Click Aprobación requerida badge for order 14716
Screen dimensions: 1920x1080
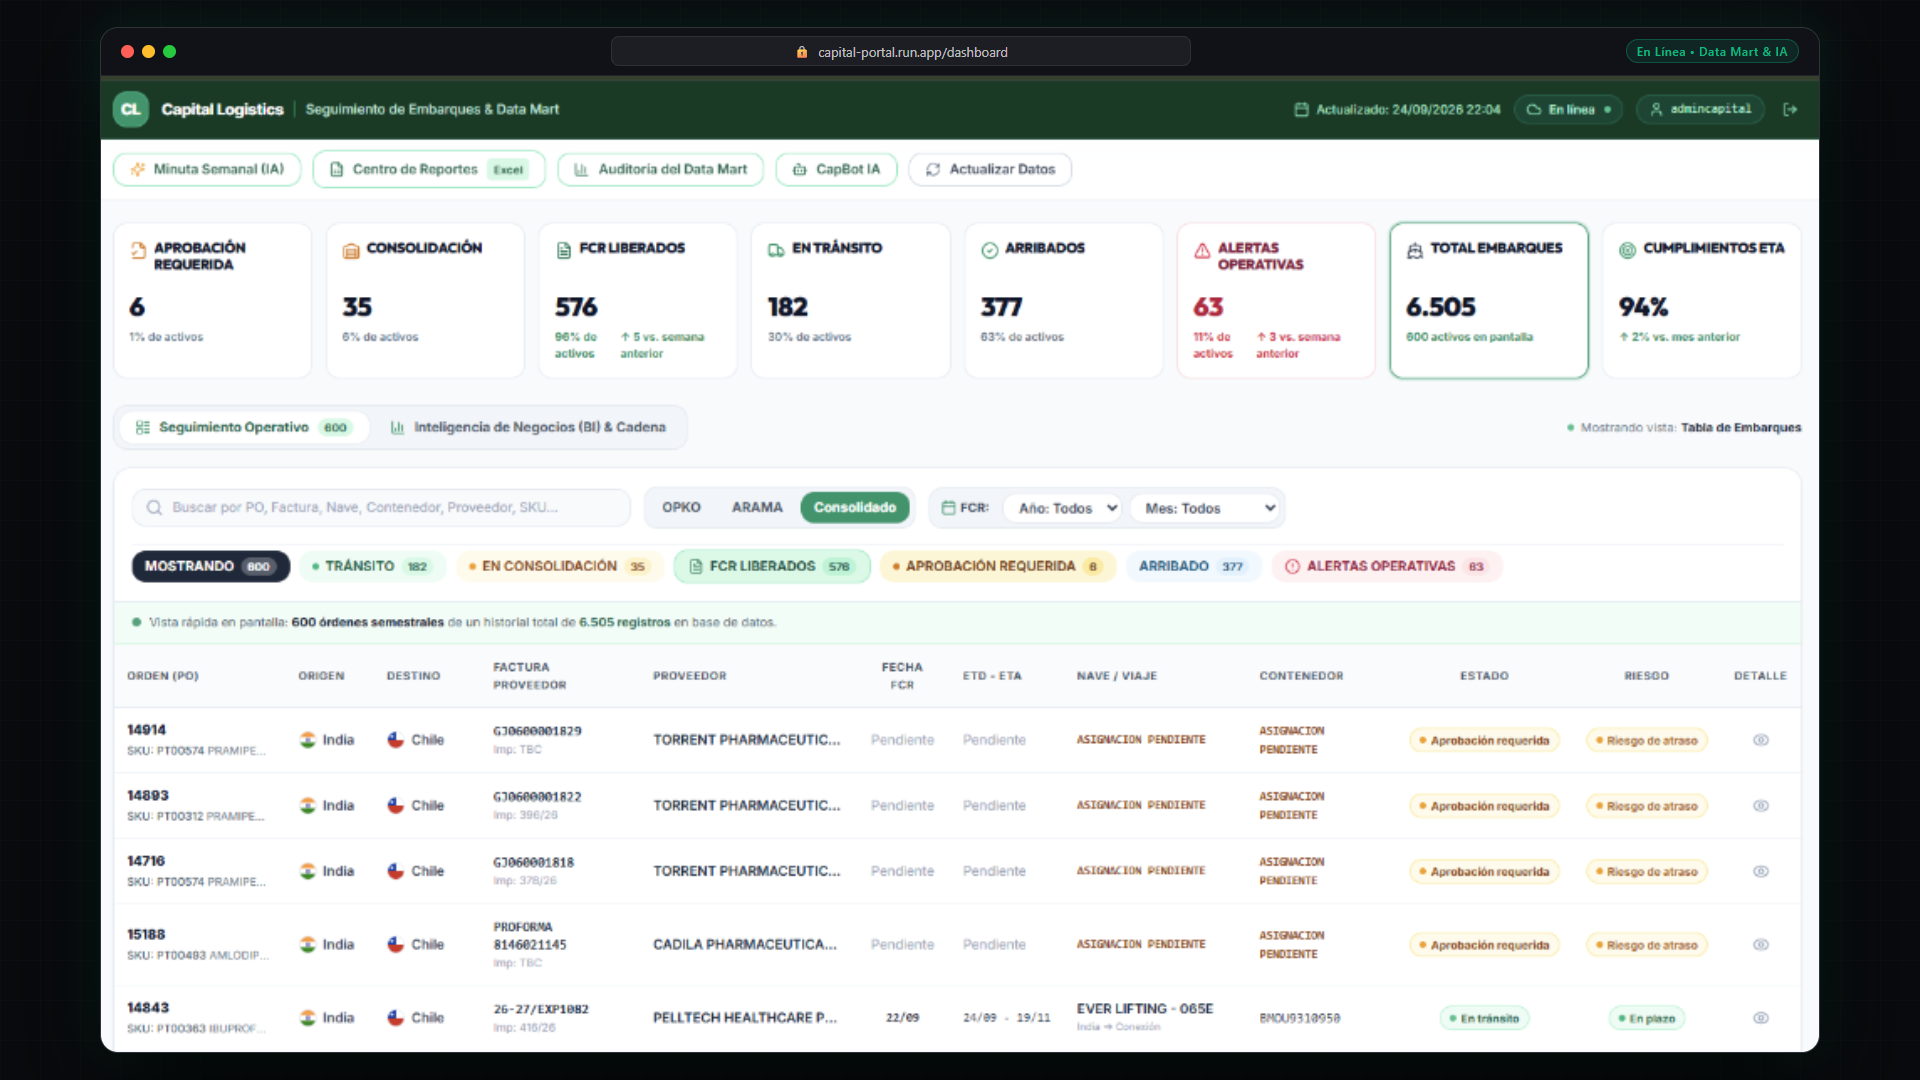click(1484, 873)
